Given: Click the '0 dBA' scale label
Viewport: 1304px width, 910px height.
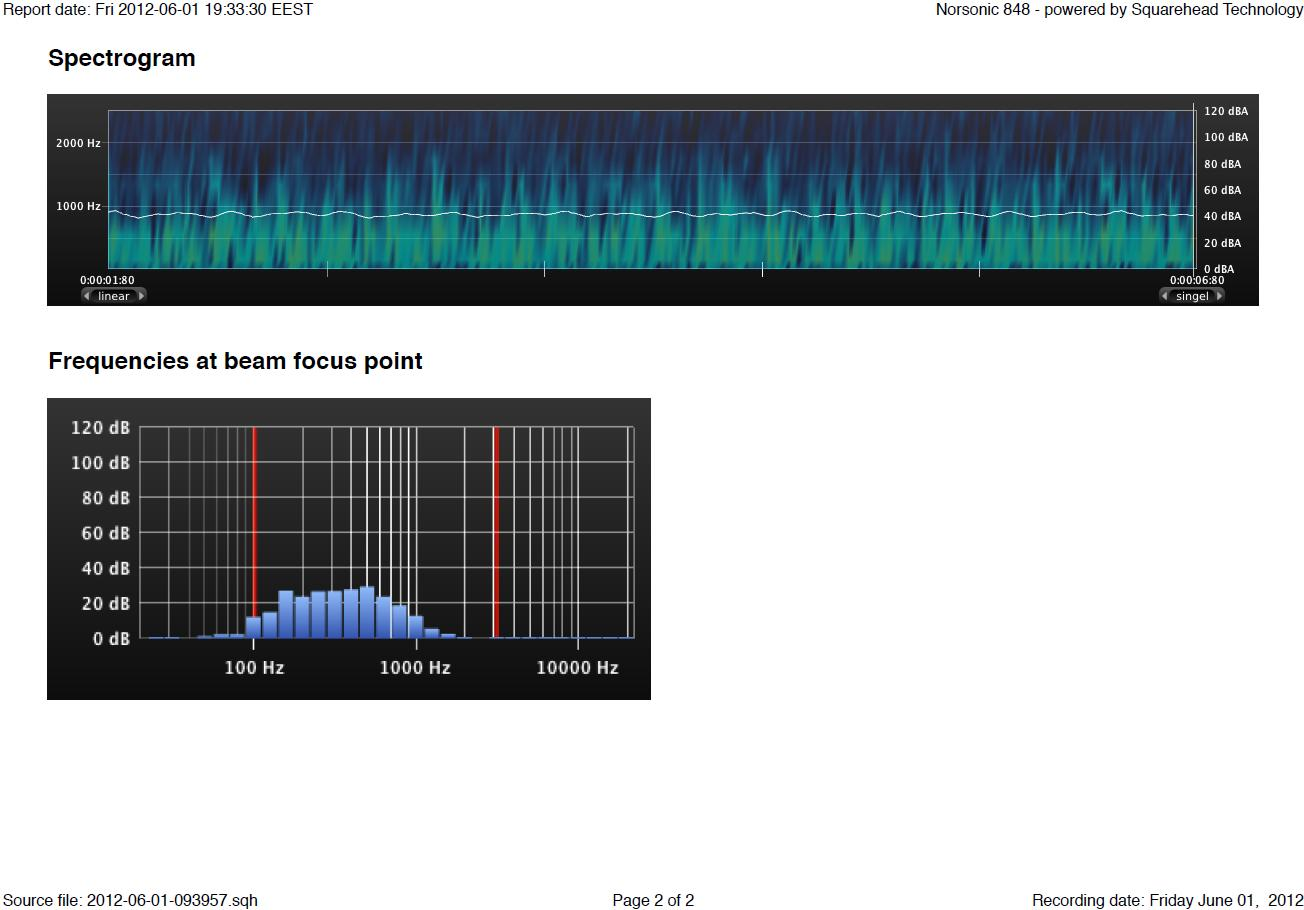Looking at the screenshot, I should coord(1218,269).
